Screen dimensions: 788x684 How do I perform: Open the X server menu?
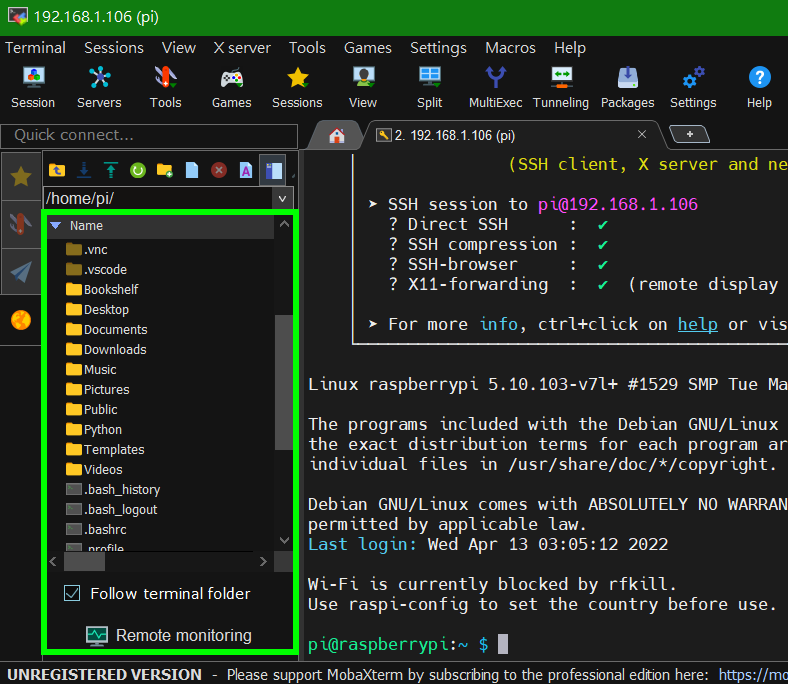242,48
